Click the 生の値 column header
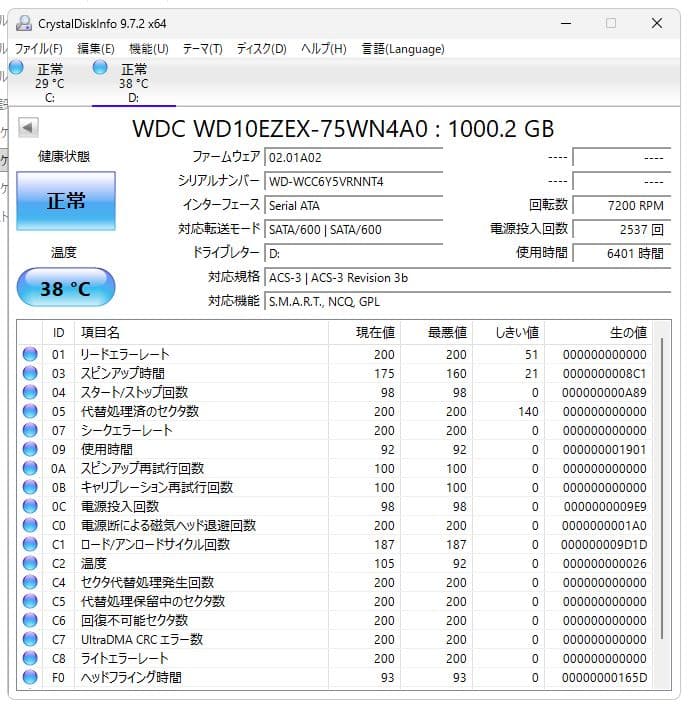 click(598, 333)
